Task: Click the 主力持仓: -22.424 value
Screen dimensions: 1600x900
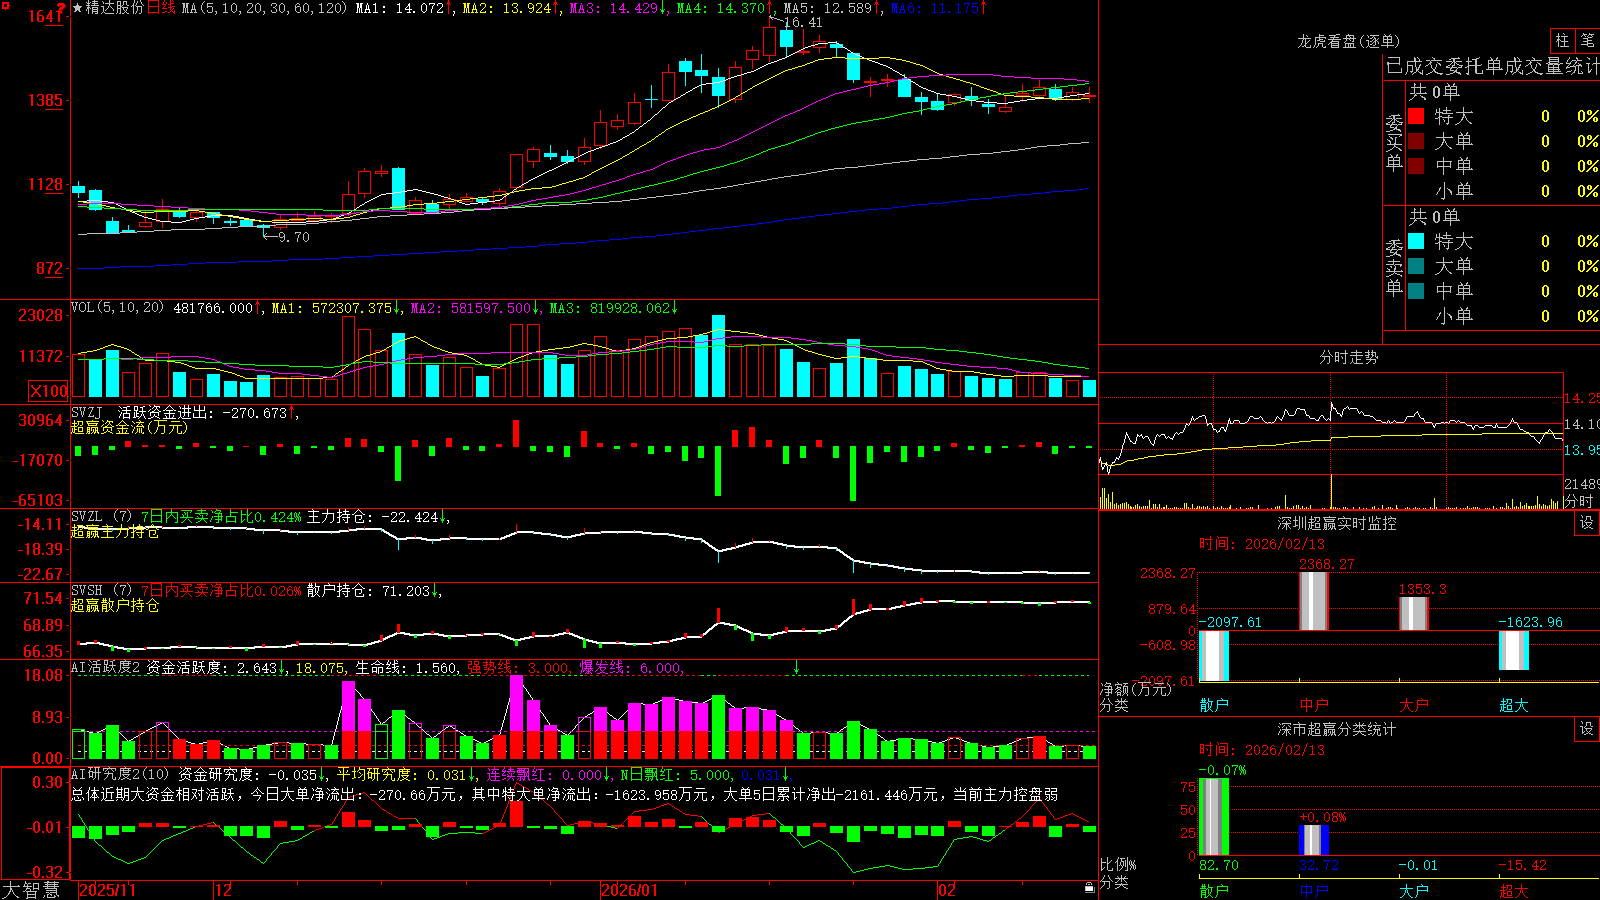Action: (373, 517)
